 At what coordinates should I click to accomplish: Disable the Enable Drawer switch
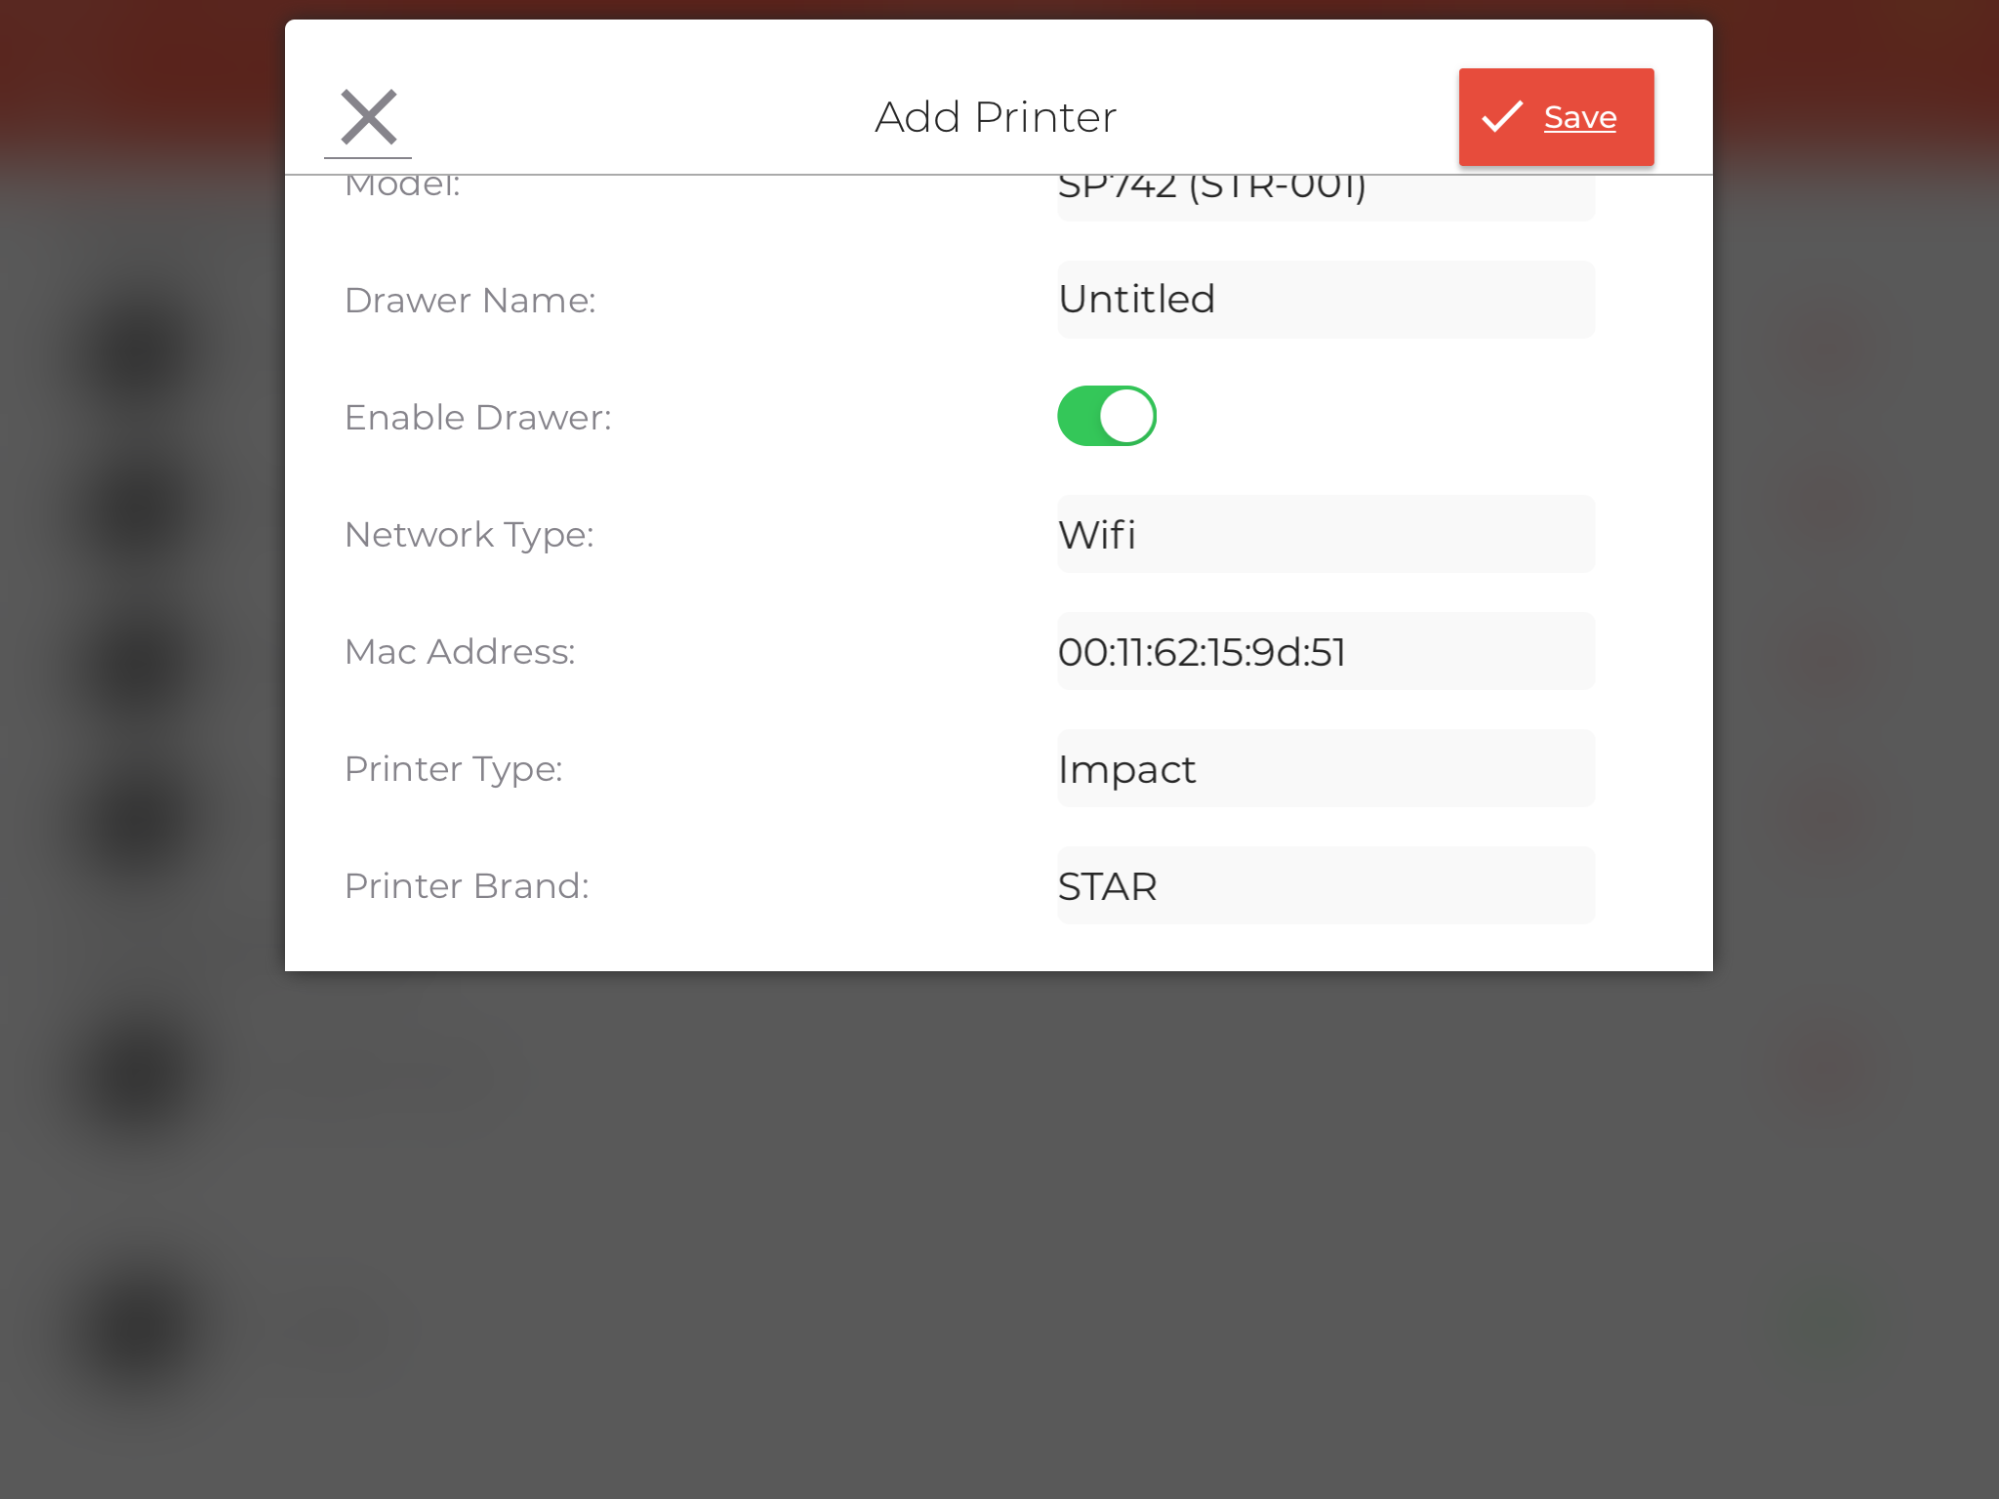pos(1107,415)
